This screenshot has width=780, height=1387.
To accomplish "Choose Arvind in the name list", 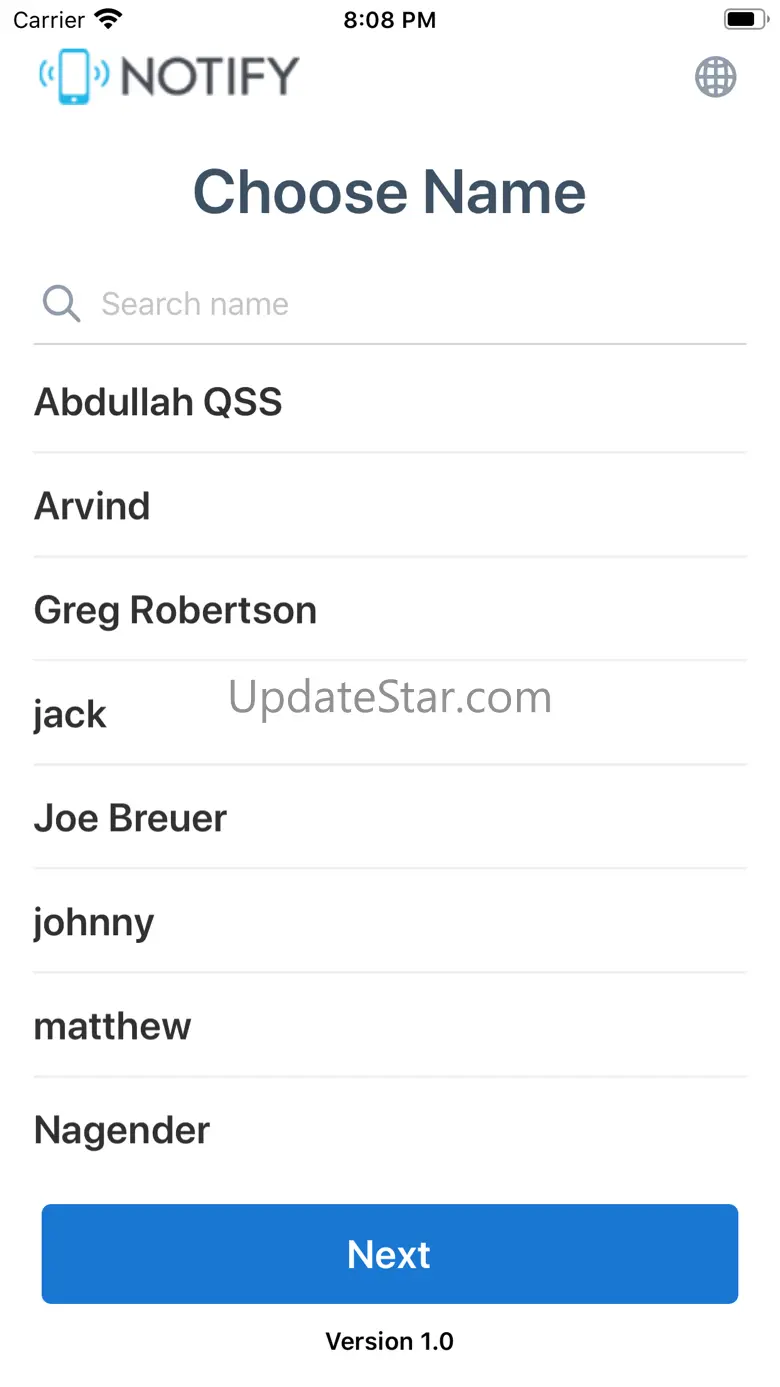I will (390, 506).
